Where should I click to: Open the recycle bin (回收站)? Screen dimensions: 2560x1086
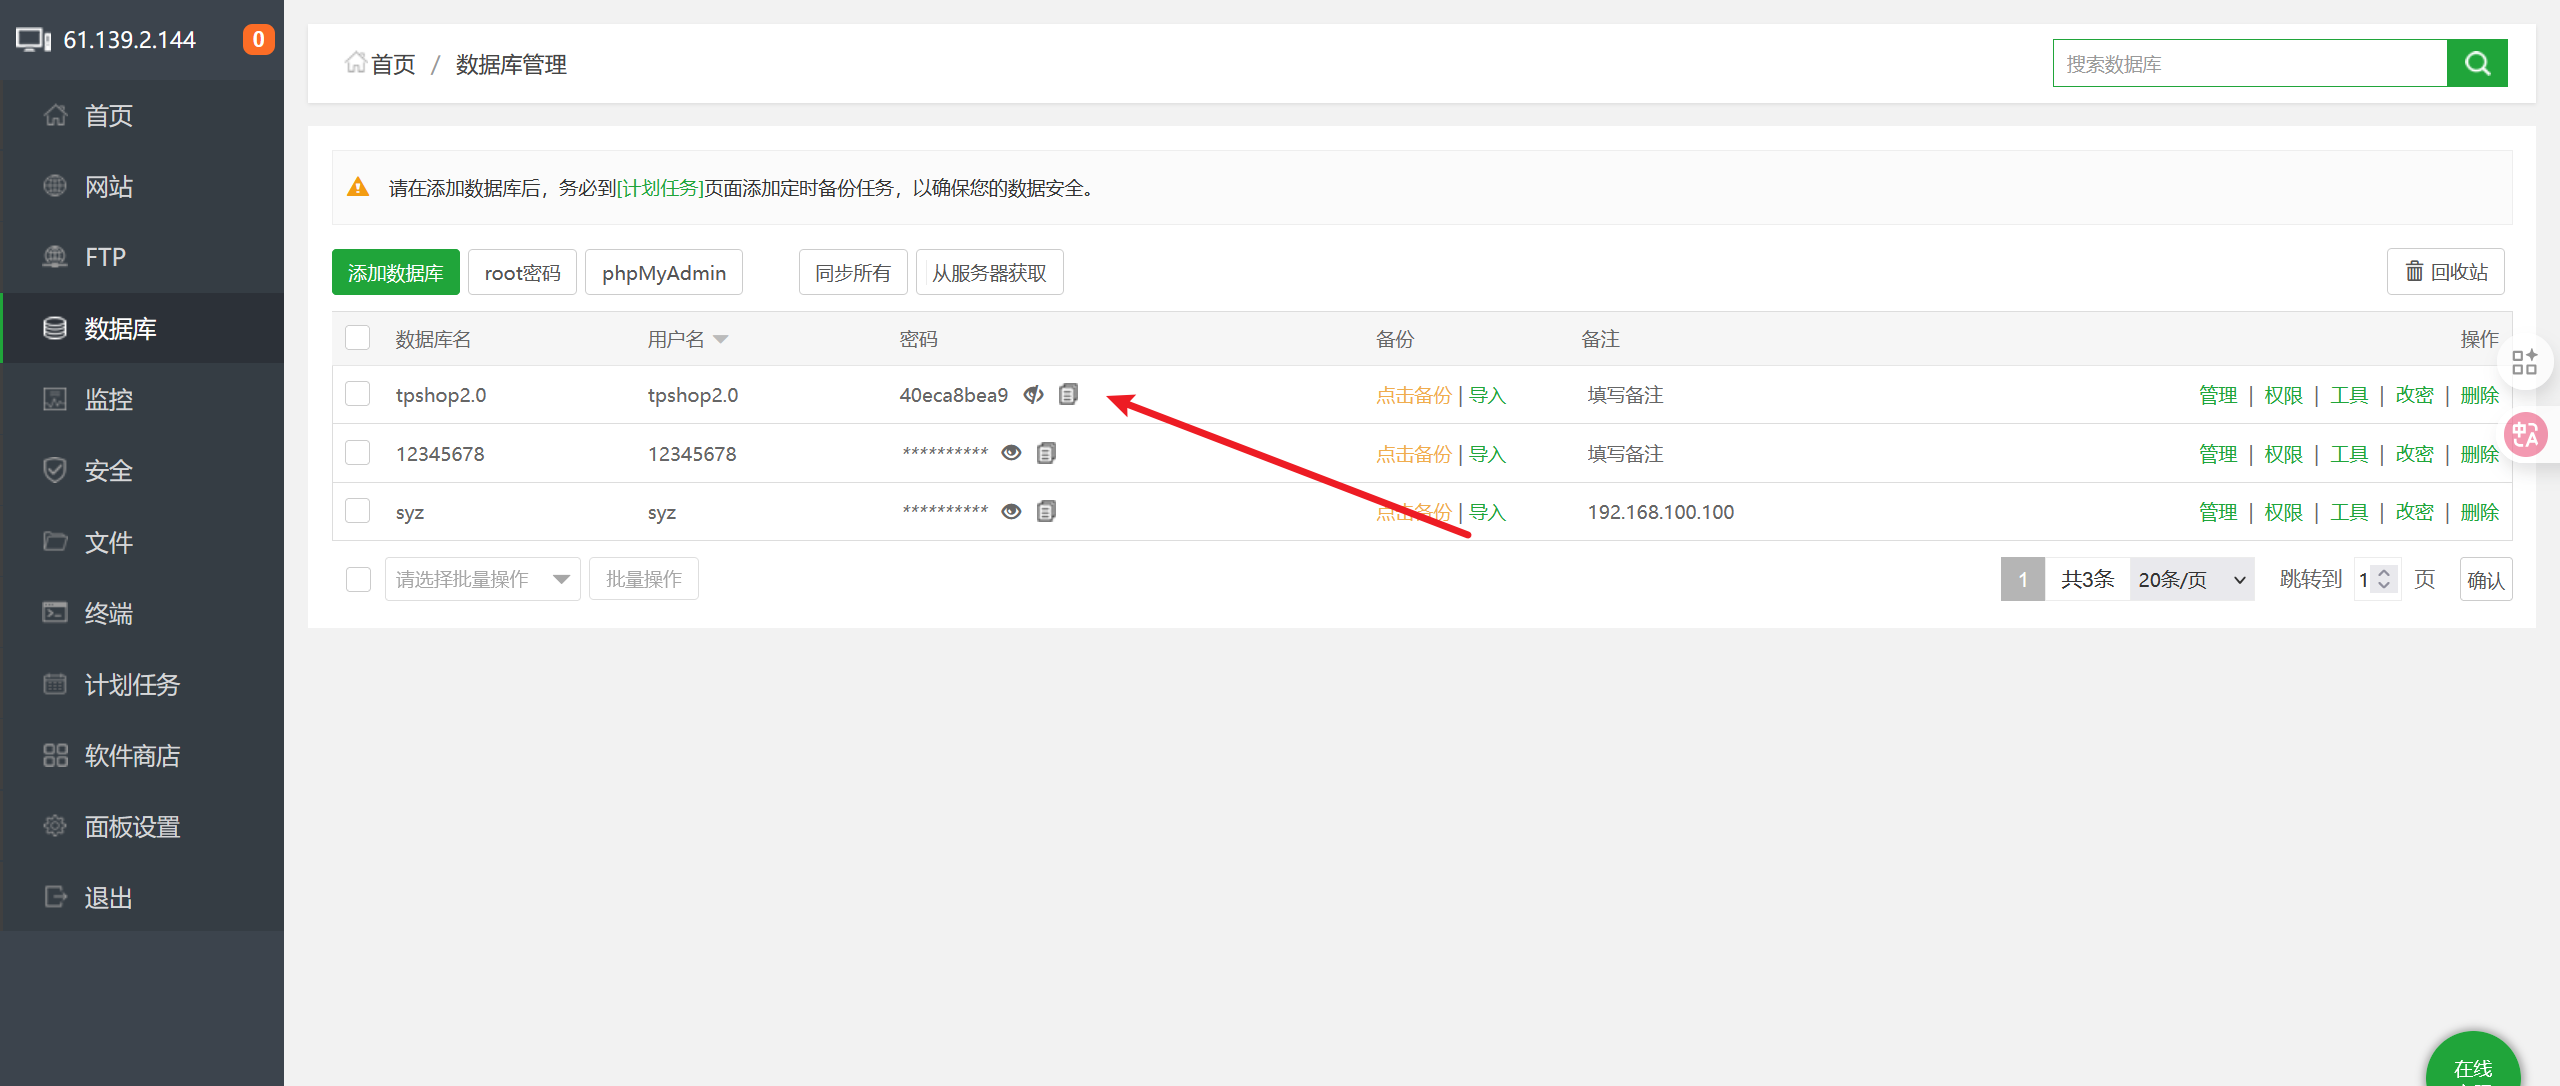coord(2445,272)
